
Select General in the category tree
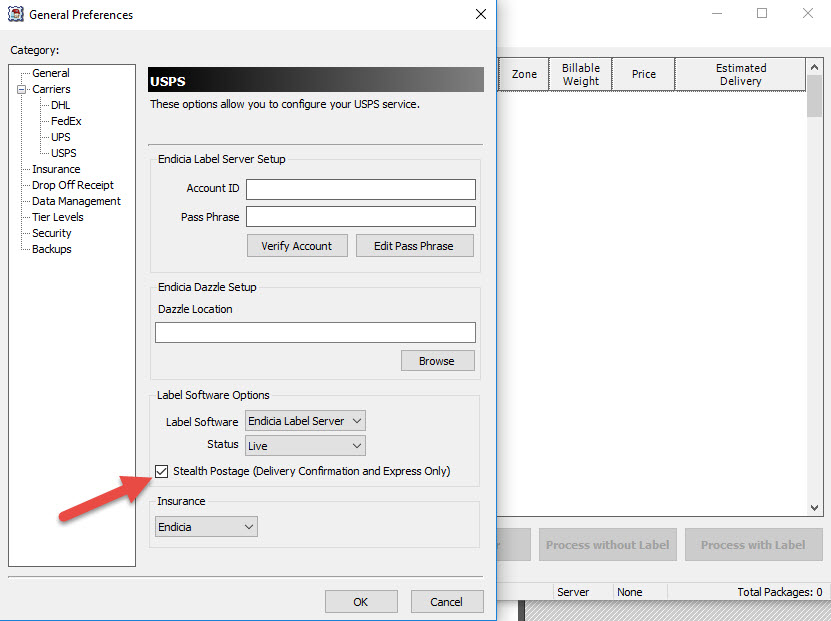point(51,73)
